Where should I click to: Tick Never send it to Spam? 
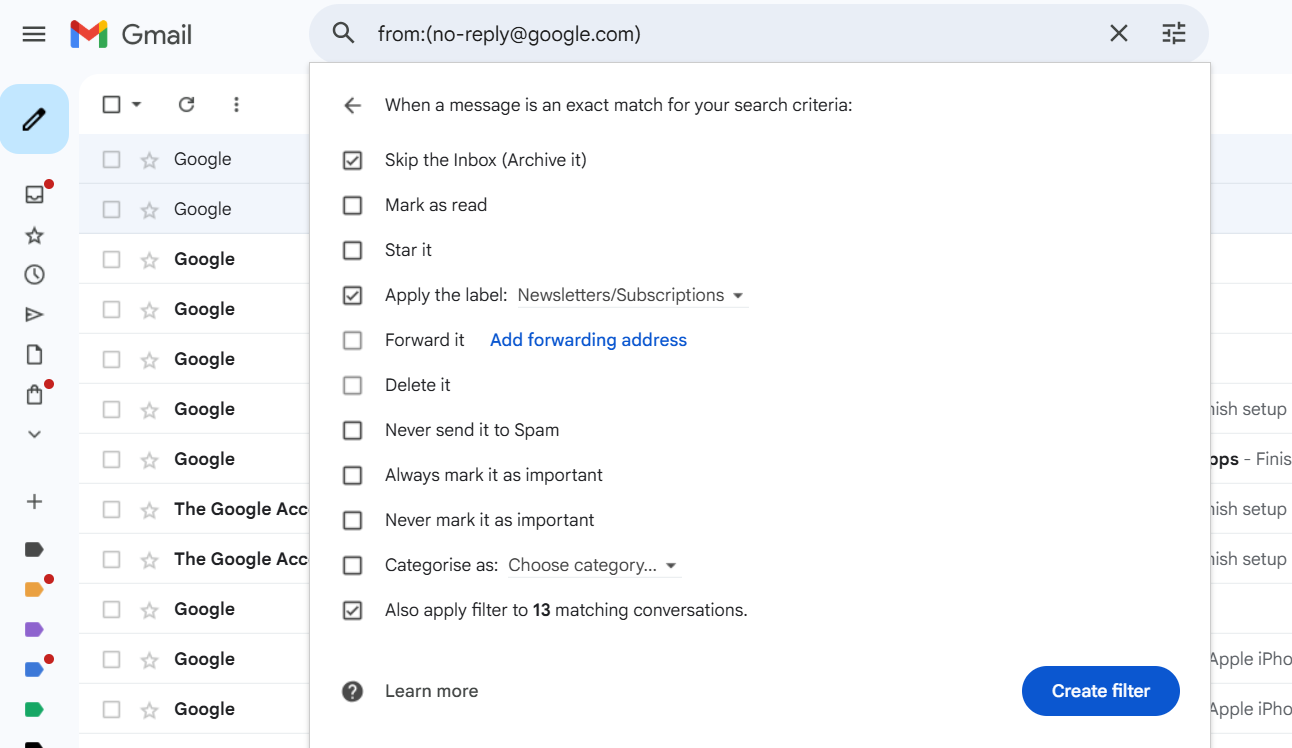tap(352, 430)
